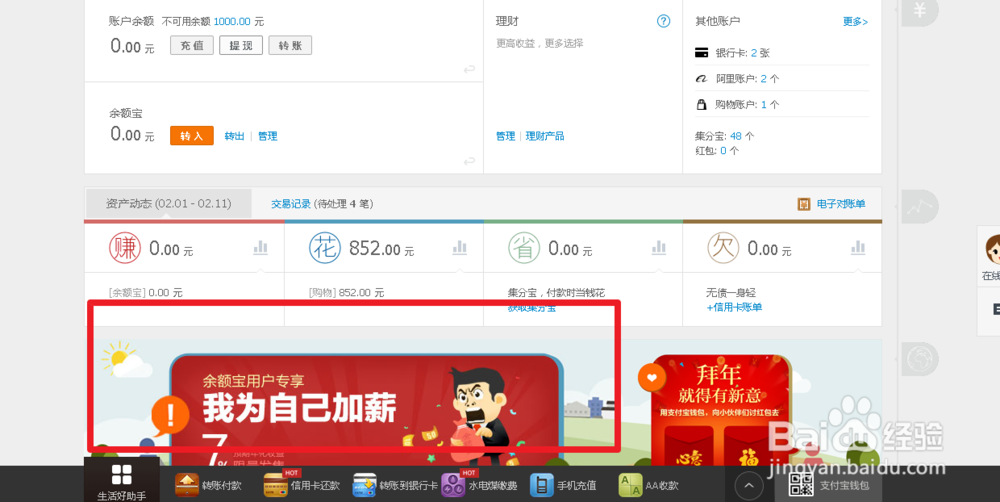
Task: Open 更多 link in 其他账户
Action: pyautogui.click(x=855, y=22)
